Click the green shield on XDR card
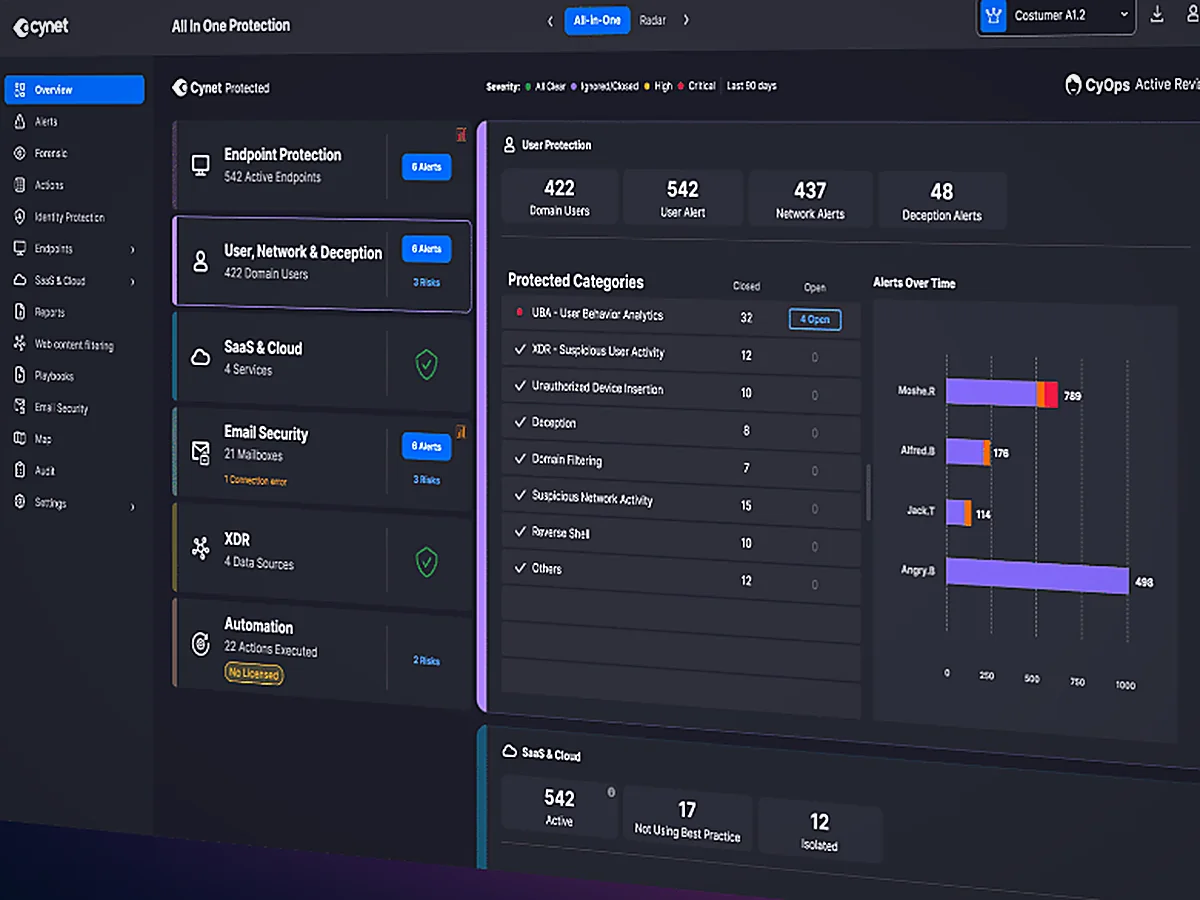The image size is (1200, 900). (x=427, y=561)
